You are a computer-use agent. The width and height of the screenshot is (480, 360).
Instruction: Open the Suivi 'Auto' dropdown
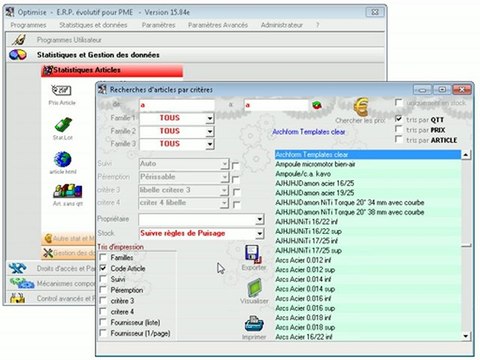click(225, 164)
